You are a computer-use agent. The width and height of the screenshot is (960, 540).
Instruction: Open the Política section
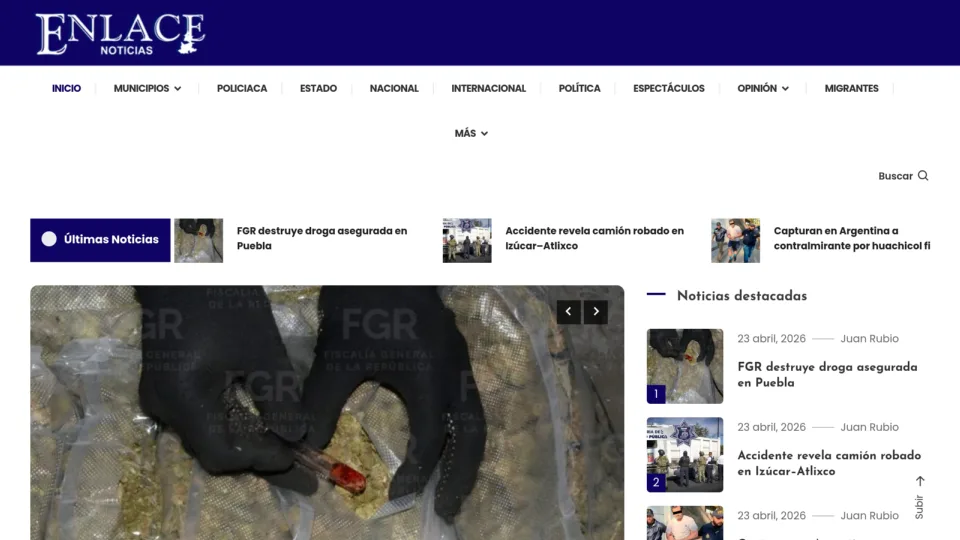click(x=579, y=88)
